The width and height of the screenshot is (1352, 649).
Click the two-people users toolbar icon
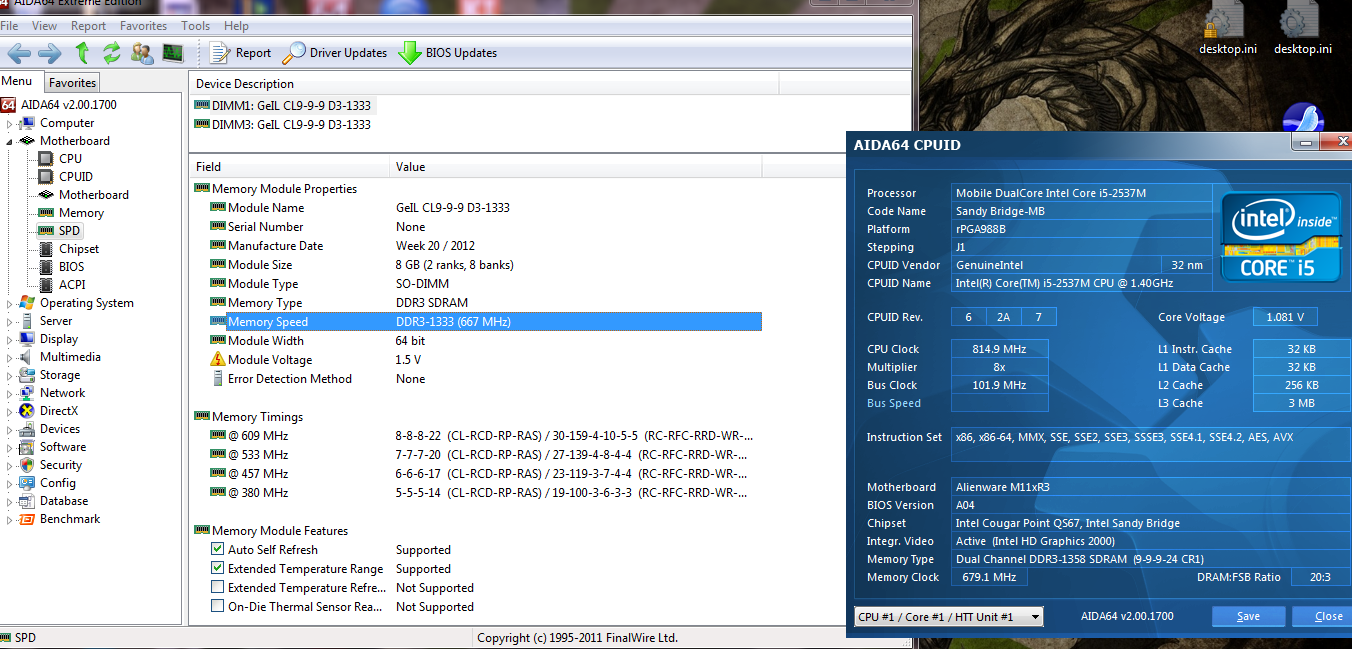(x=142, y=53)
